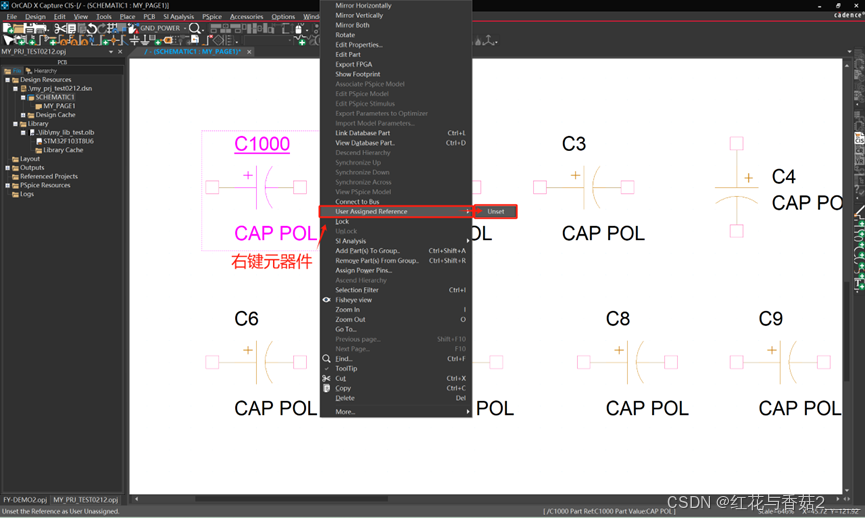Collapse the SCHEMATIC1 tree node

click(x=23, y=97)
